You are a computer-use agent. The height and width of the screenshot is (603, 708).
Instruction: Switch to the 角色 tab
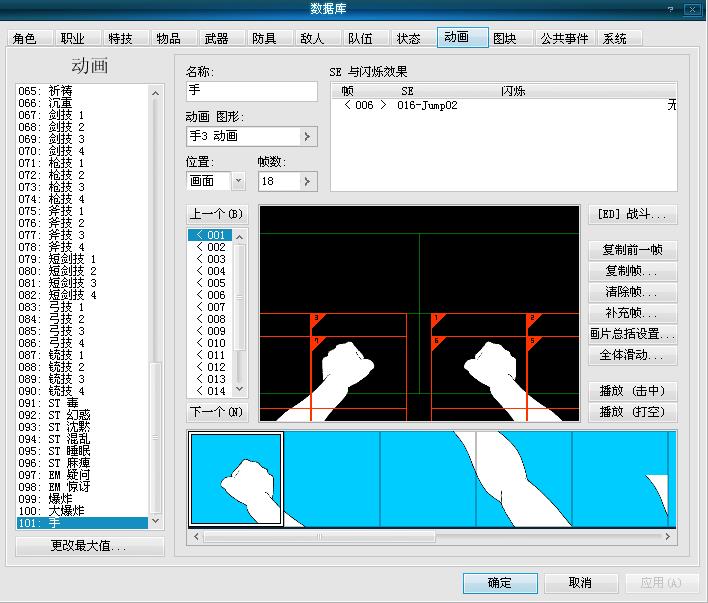tap(30, 38)
